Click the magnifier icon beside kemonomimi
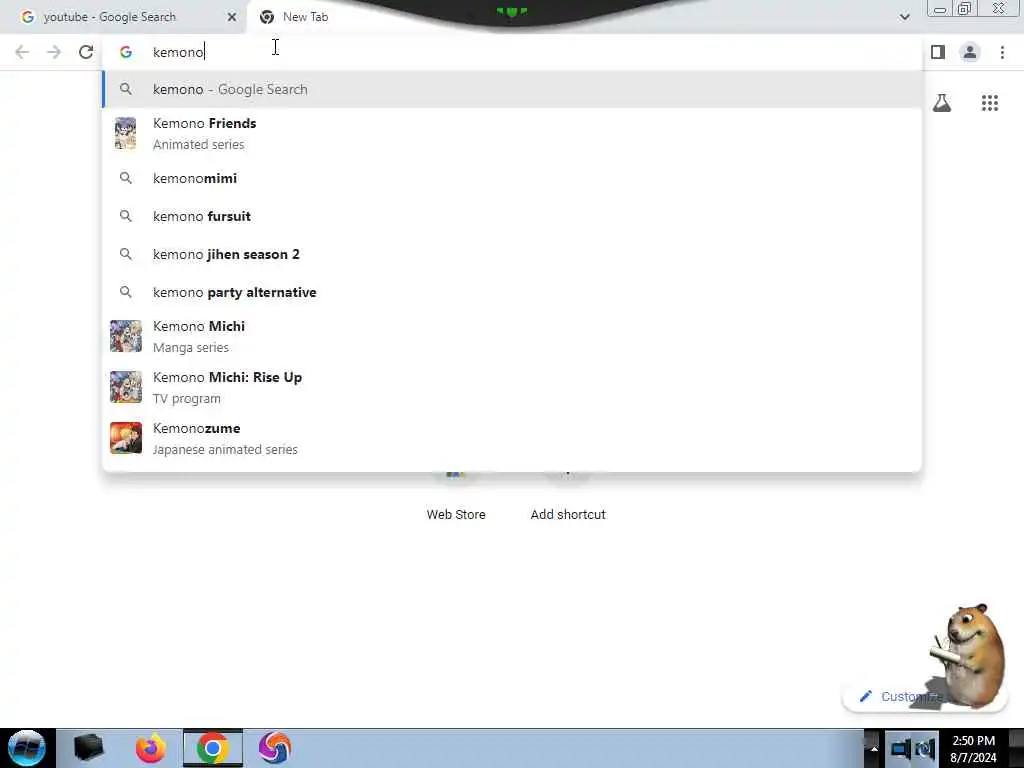This screenshot has width=1024, height=768. pyautogui.click(x=125, y=178)
